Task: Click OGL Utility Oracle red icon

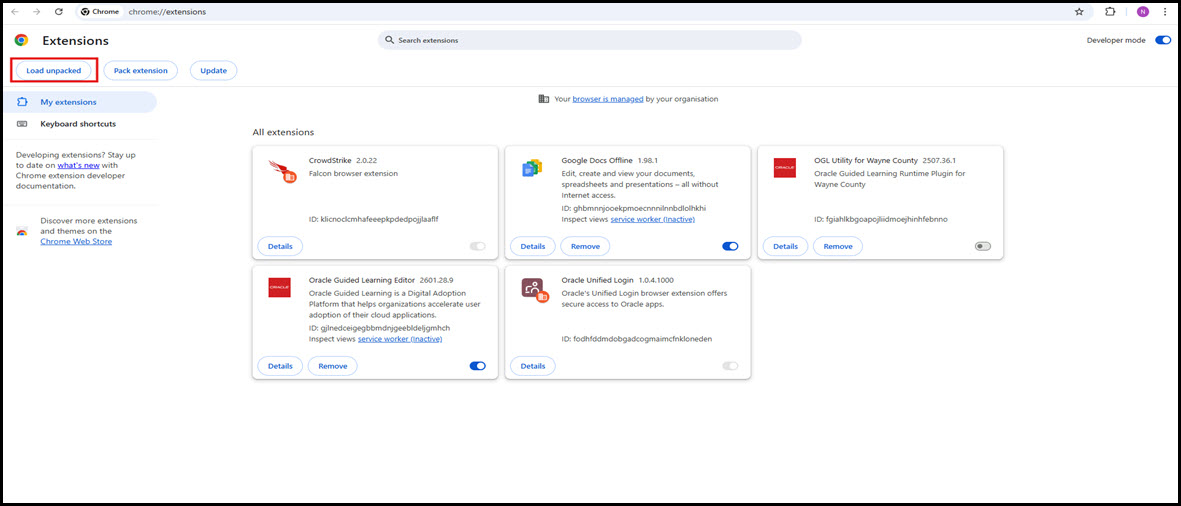Action: pyautogui.click(x=784, y=168)
